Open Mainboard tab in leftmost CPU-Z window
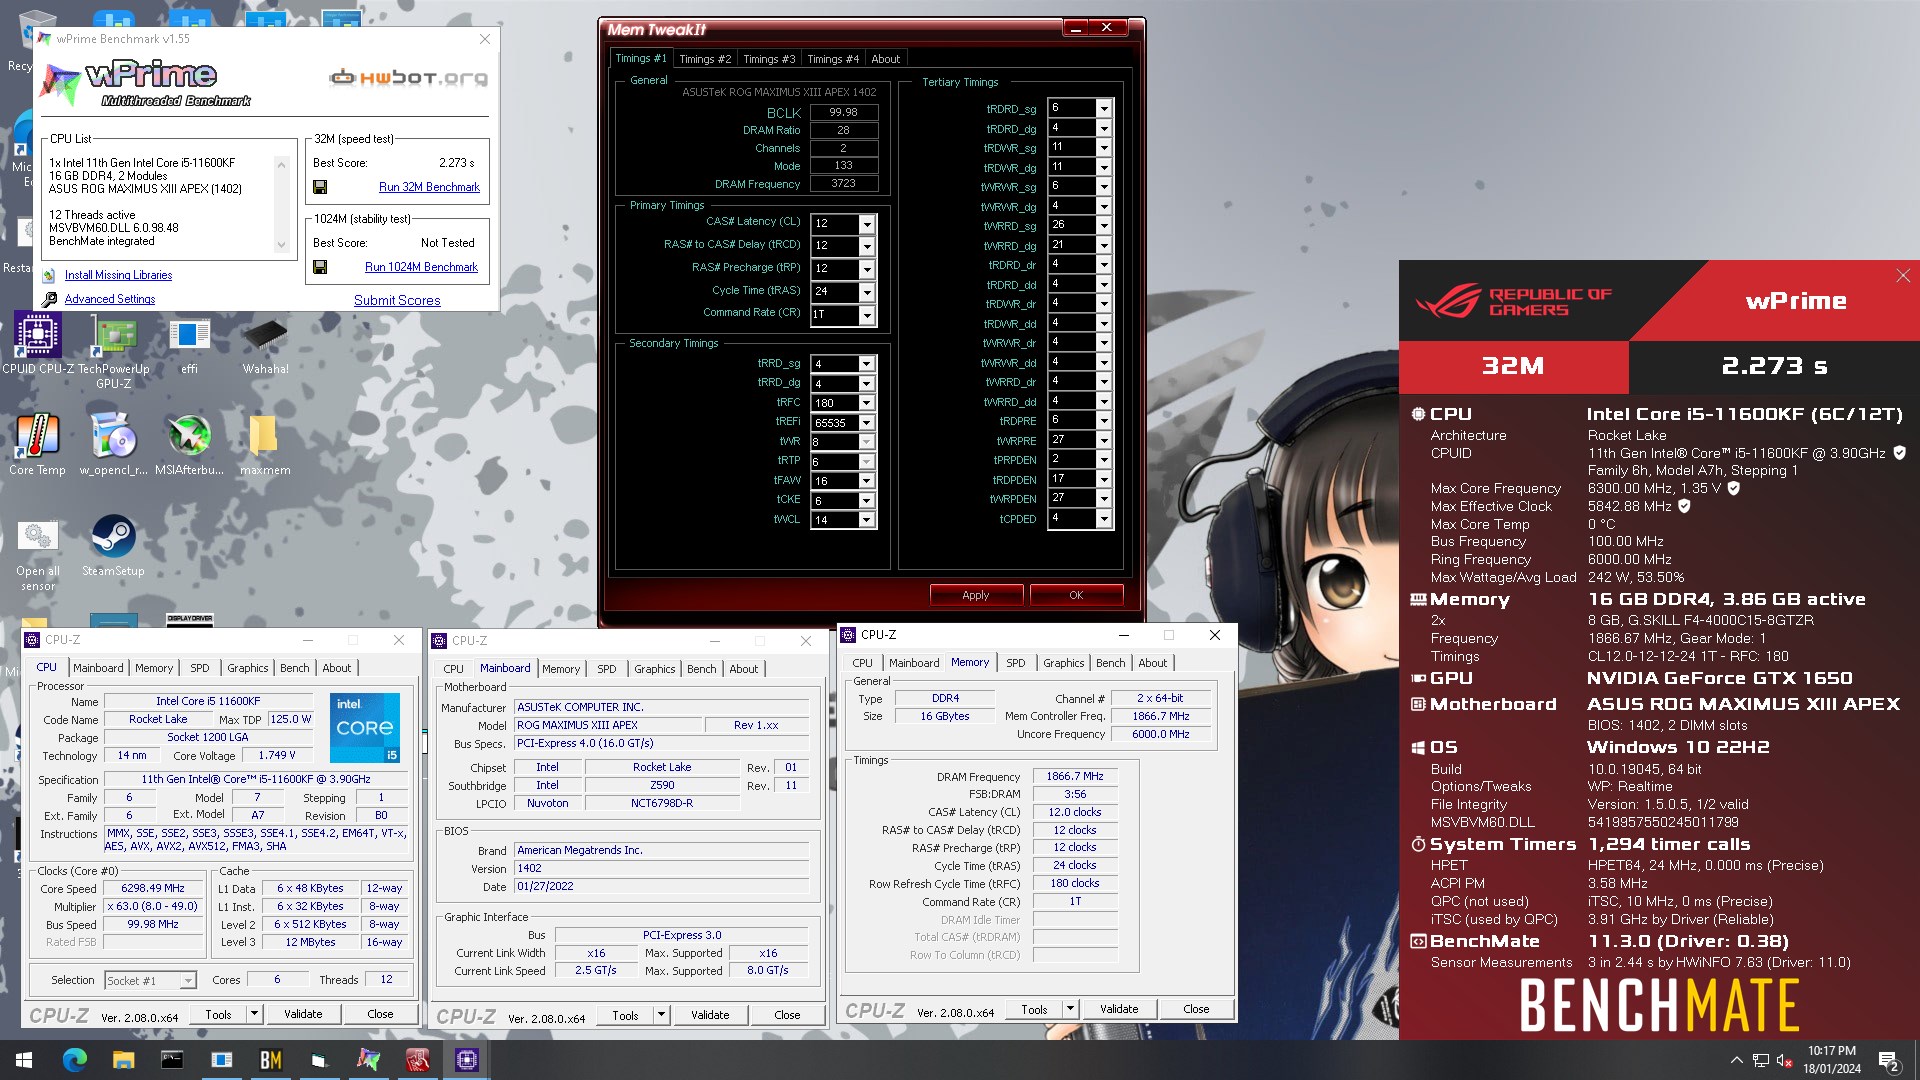The height and width of the screenshot is (1080, 1920). (98, 668)
